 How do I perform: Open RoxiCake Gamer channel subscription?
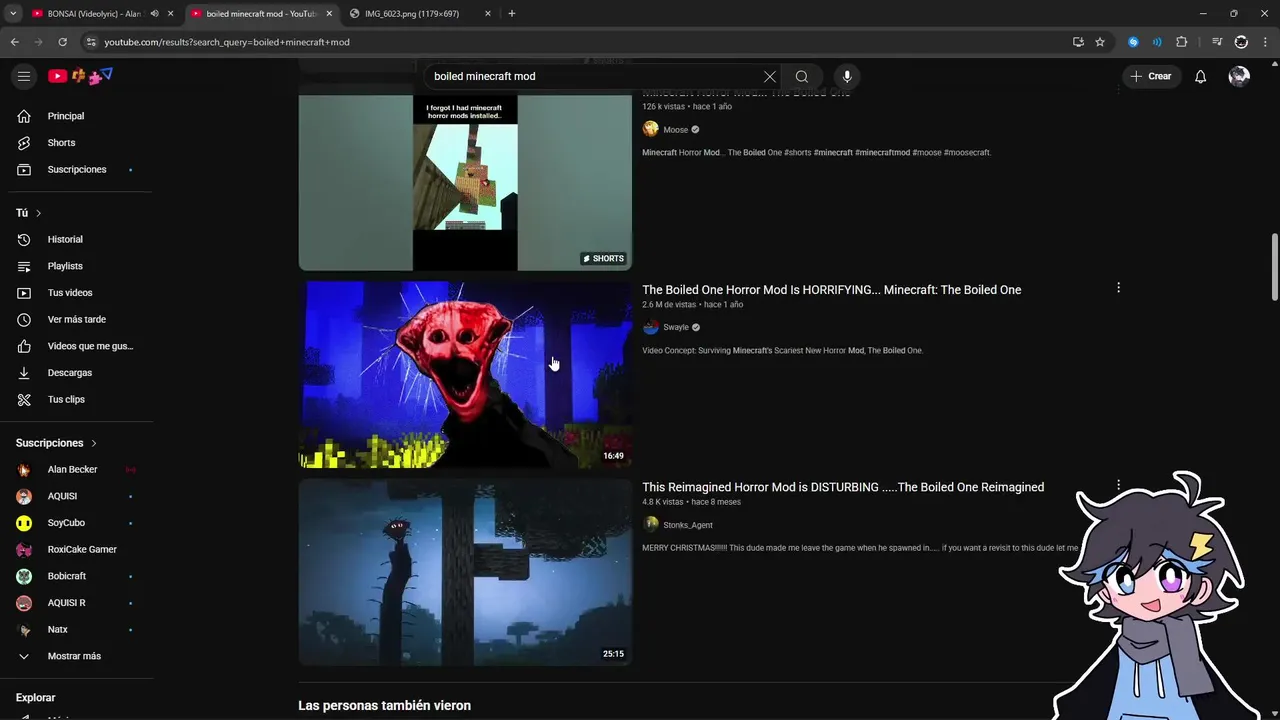[x=80, y=550]
